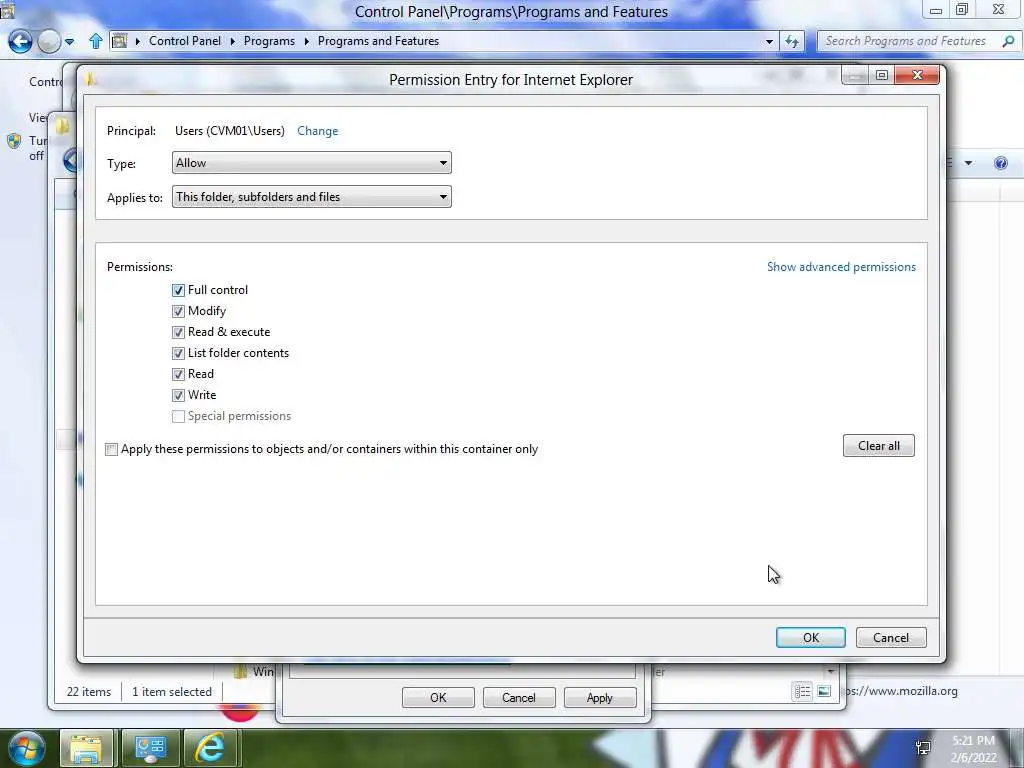Enable apply permissions within this container only
The image size is (1024, 768).
pos(112,449)
